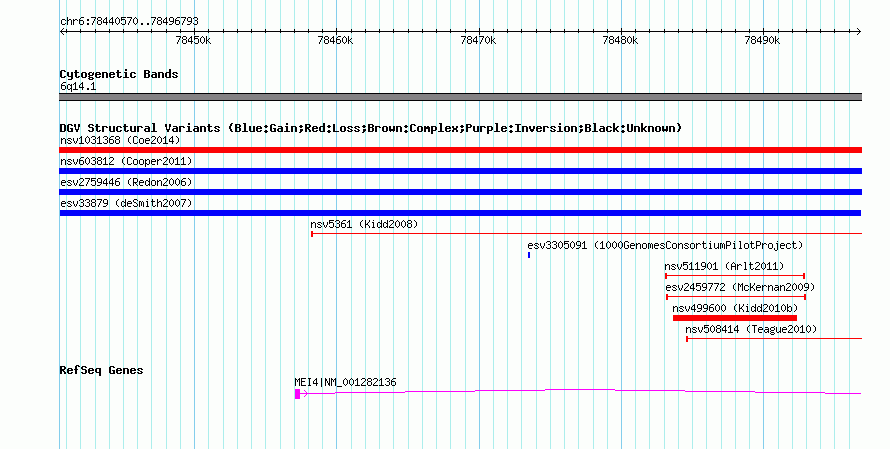Open the nsv603812 (Cooper2011) variant label
The width and height of the screenshot is (890, 449).
pos(126,161)
